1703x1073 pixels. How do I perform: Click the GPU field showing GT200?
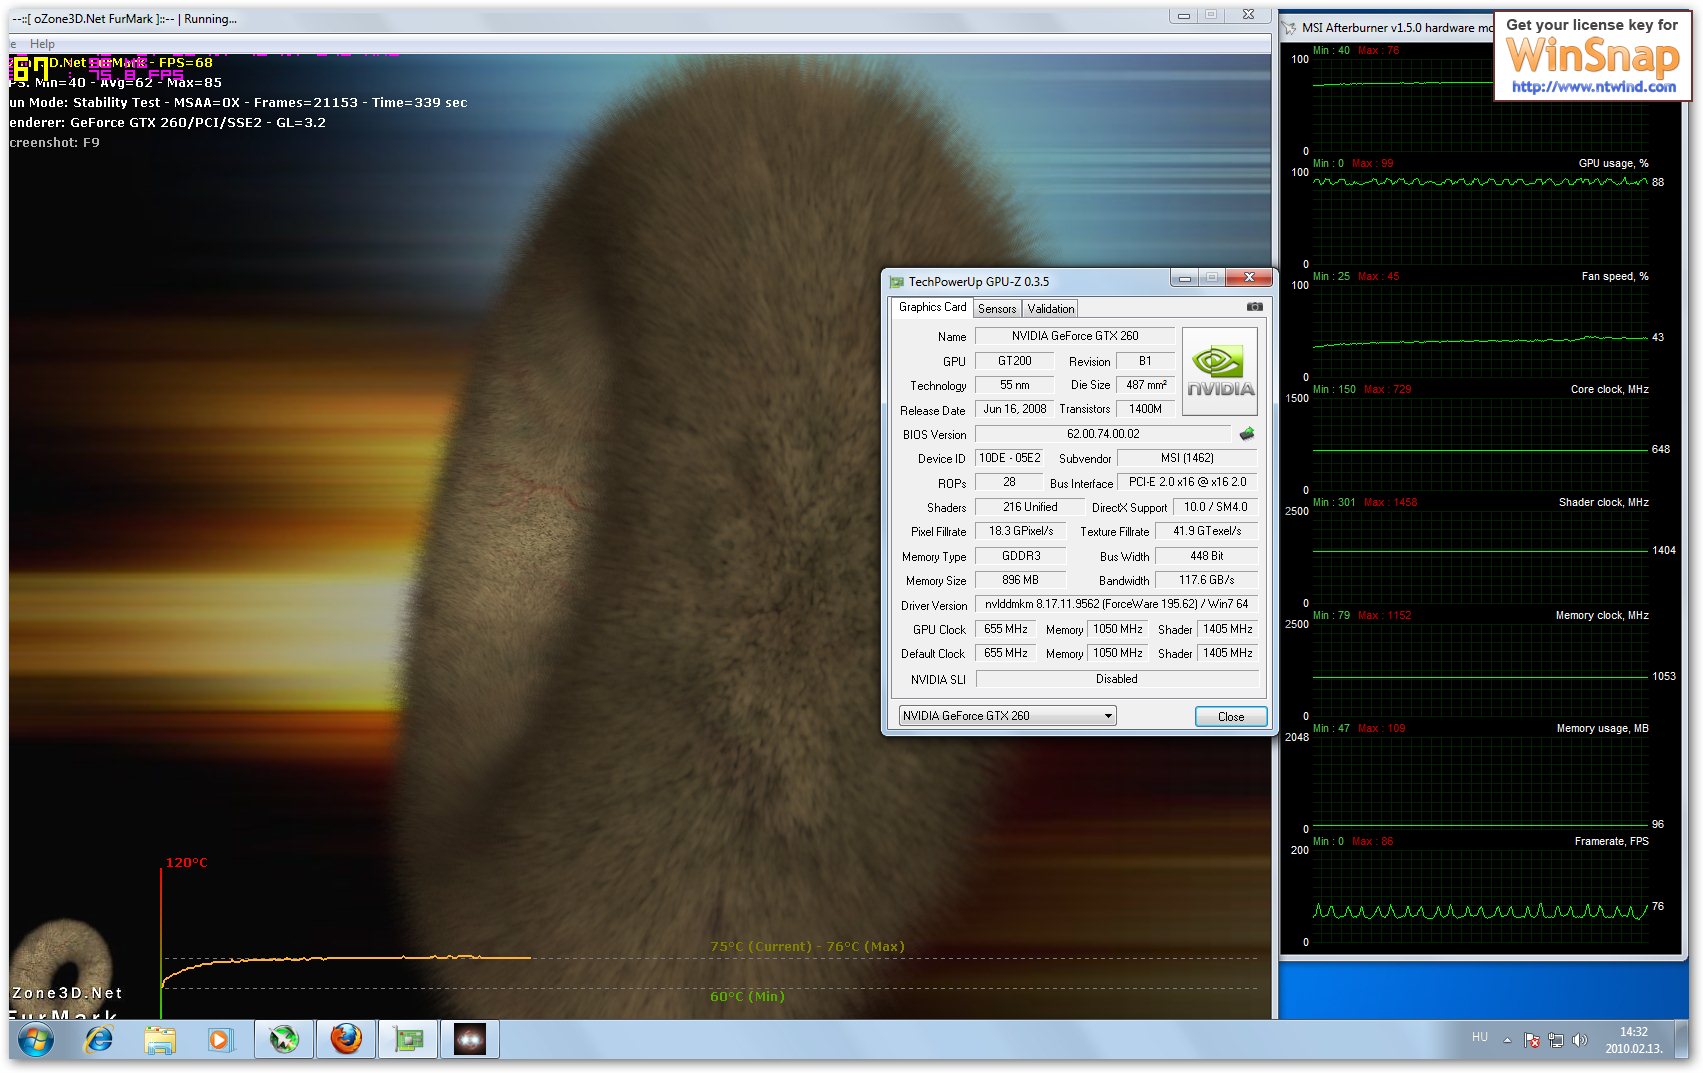pyautogui.click(x=1014, y=361)
